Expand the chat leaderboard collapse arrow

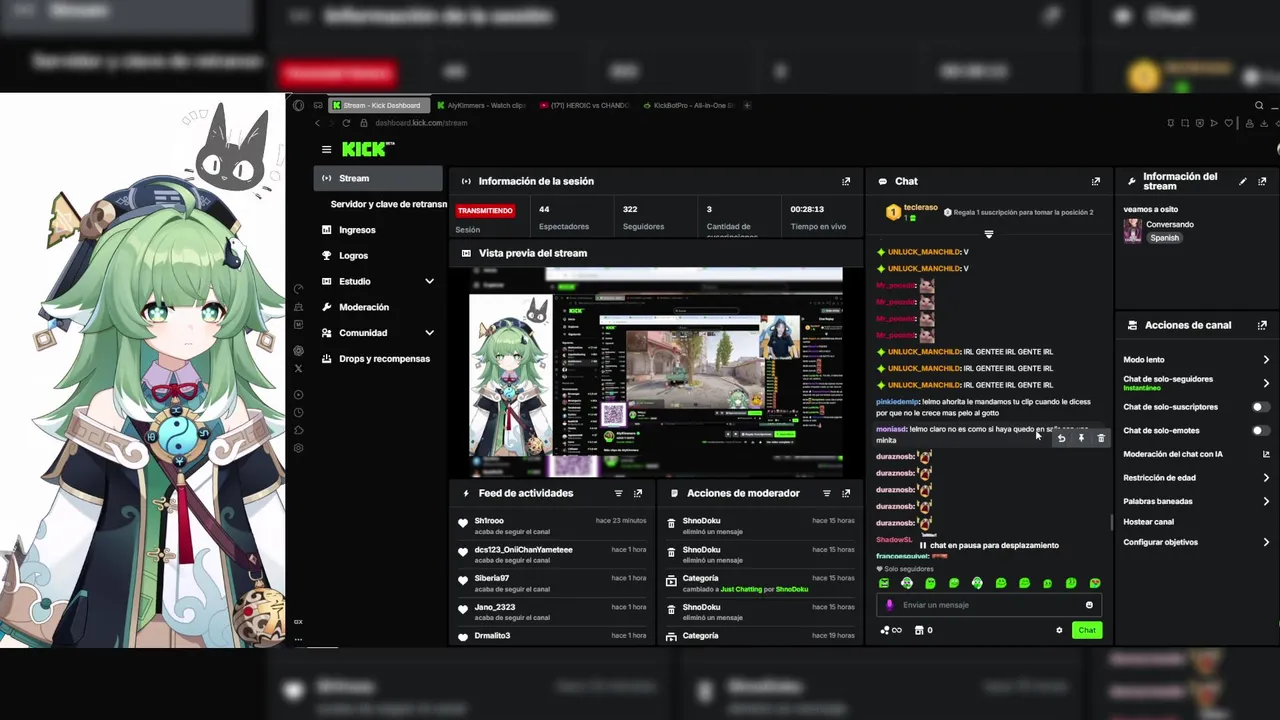pos(988,234)
